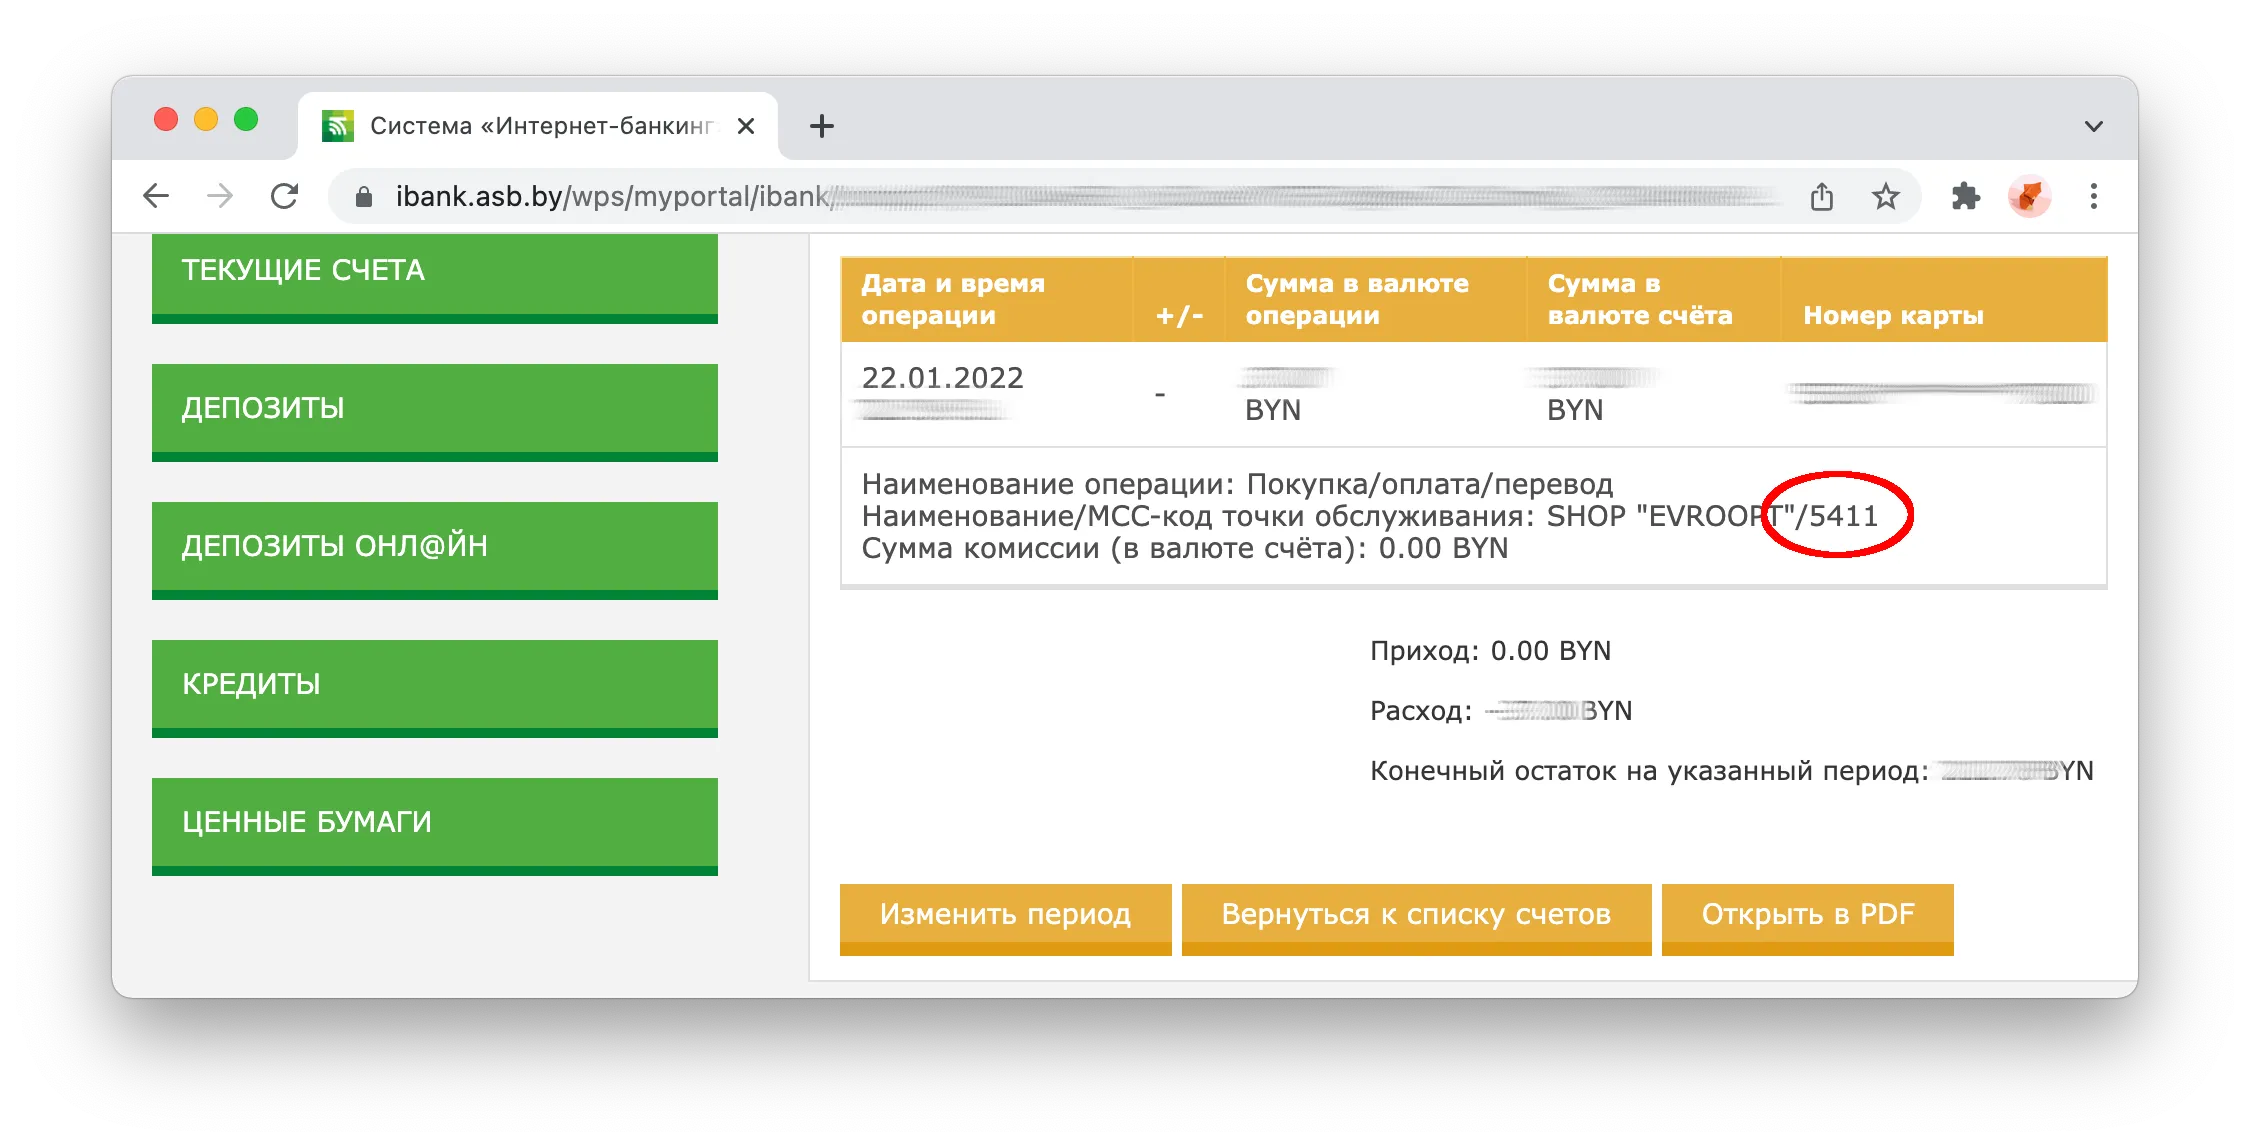This screenshot has height=1146, width=2250.
Task: Open ДЕПОЗИТЫ ОНЛ@ЙН section
Action: coord(435,550)
